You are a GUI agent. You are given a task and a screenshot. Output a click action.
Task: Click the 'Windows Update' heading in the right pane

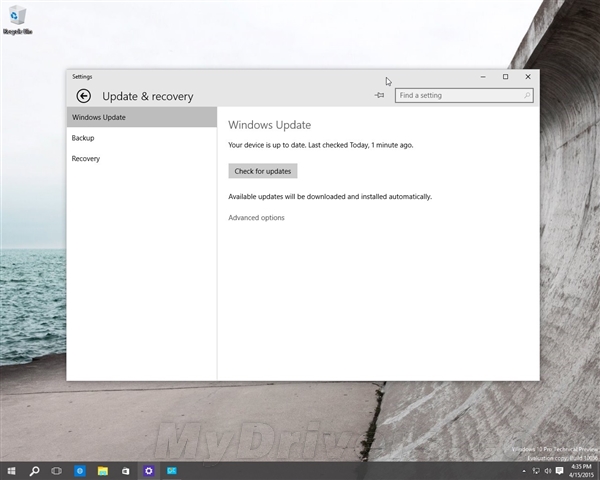[269, 125]
